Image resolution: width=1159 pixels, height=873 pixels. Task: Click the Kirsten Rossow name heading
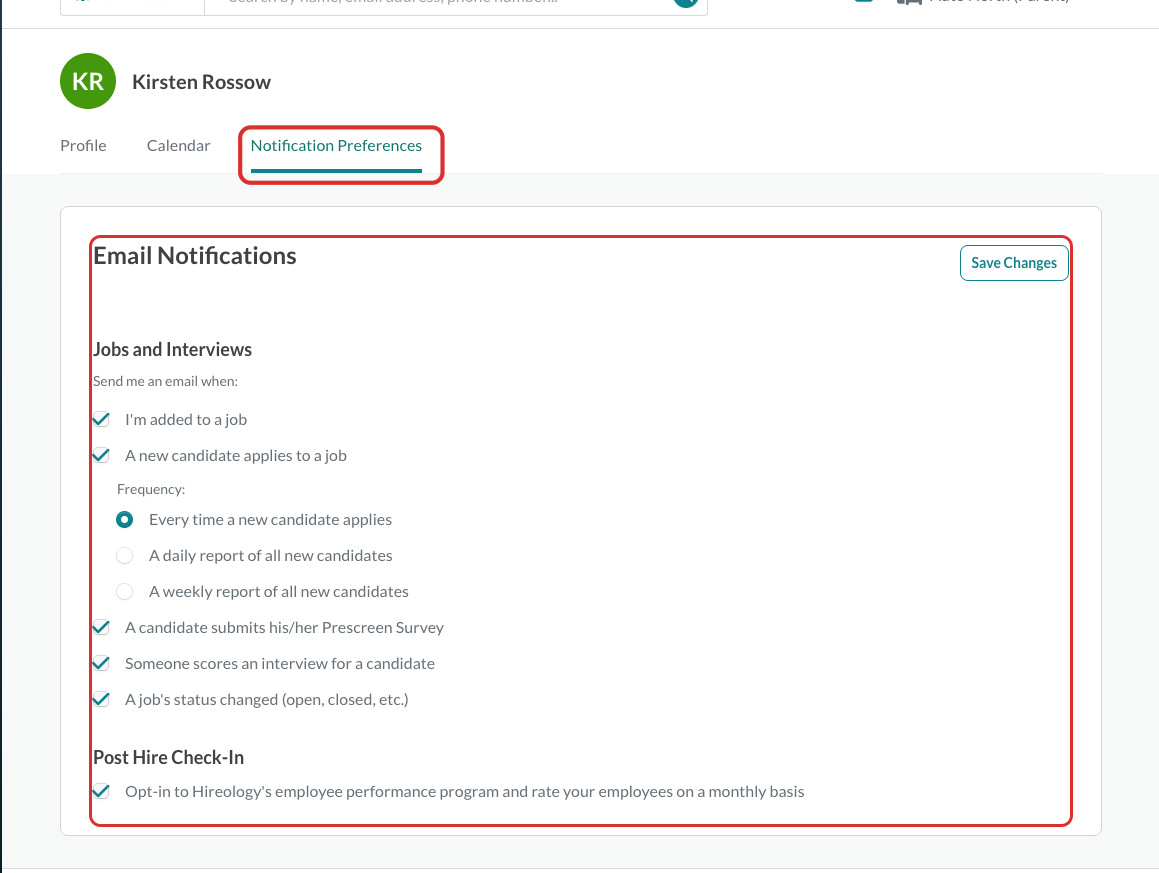pos(201,82)
